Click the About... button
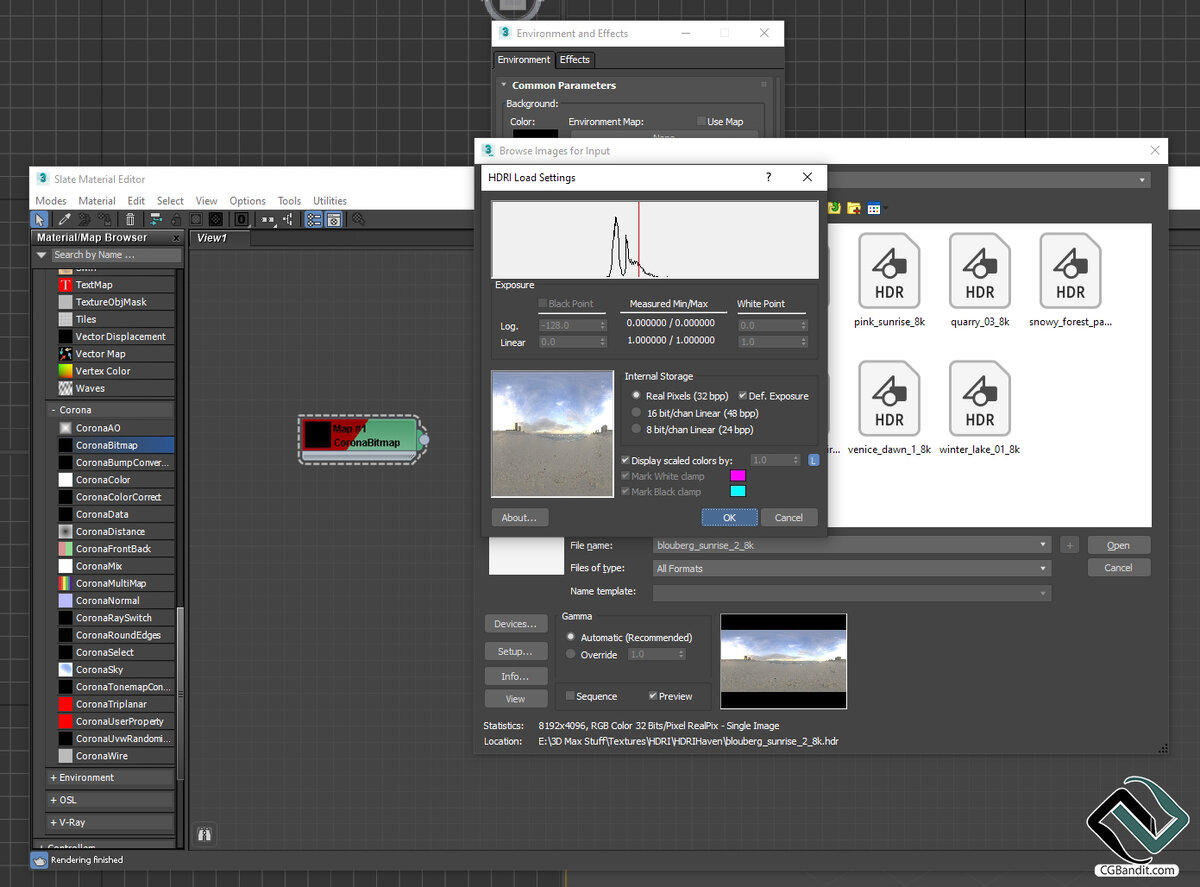 tap(520, 517)
